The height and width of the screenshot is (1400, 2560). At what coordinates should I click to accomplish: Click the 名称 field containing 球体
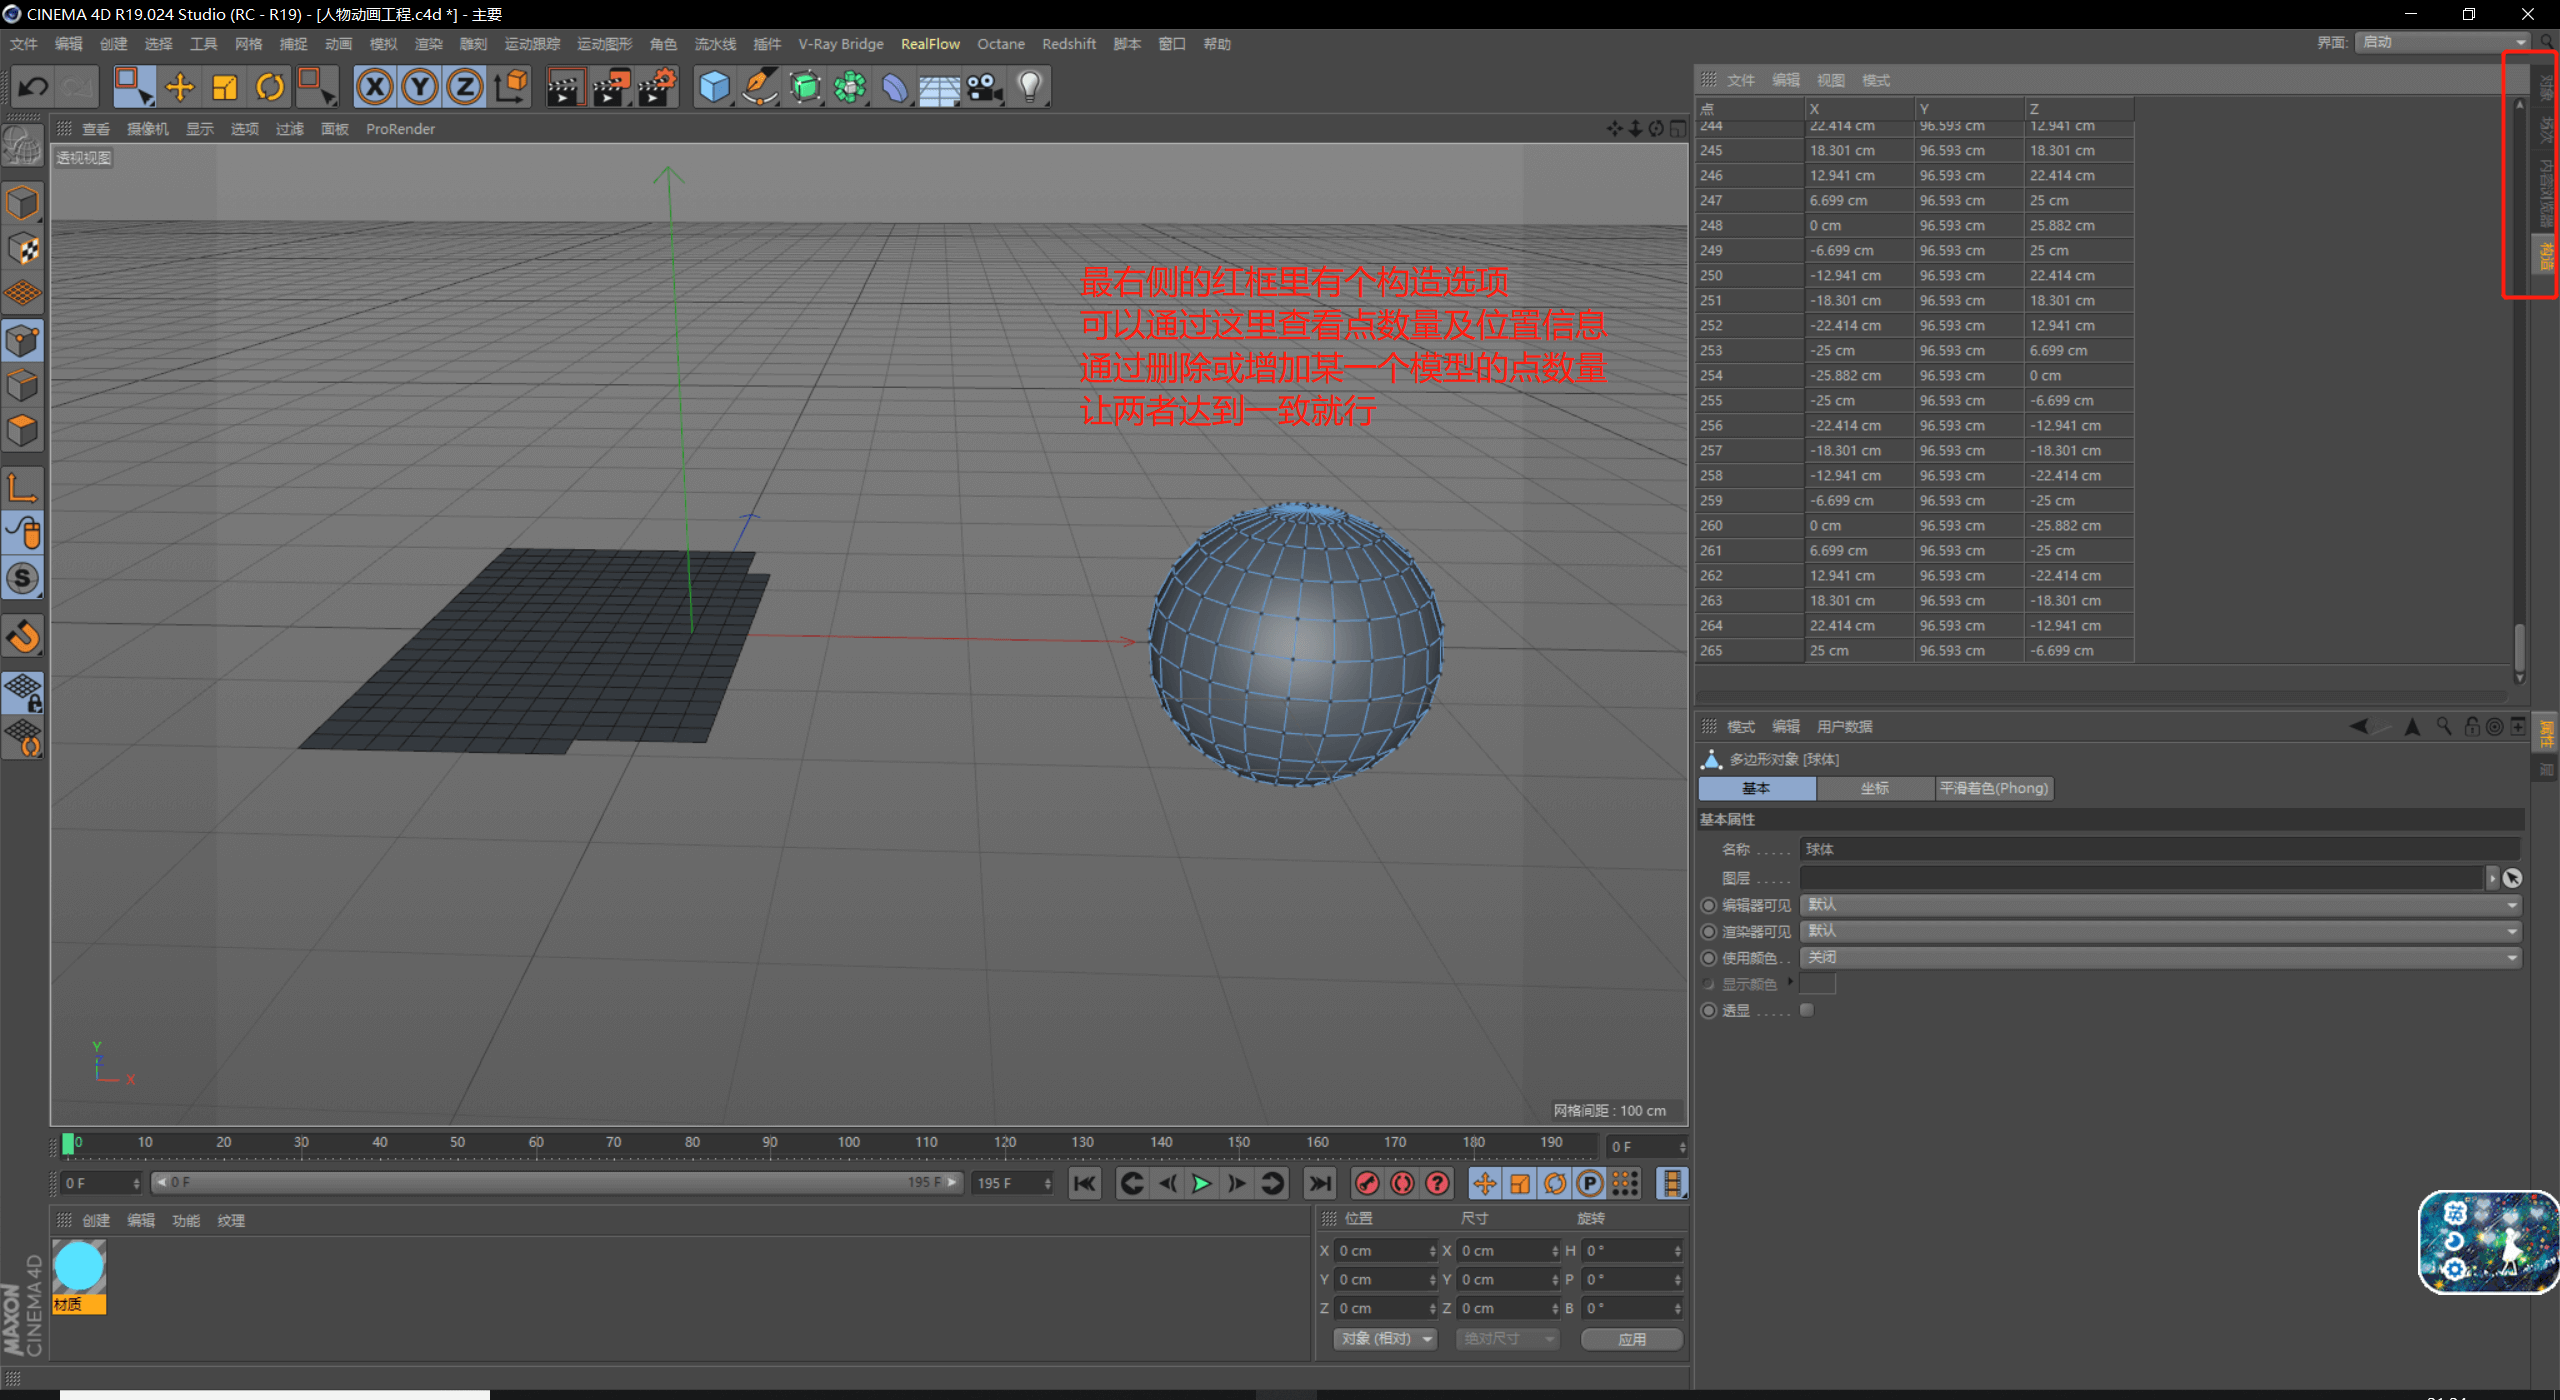tap(2160, 849)
